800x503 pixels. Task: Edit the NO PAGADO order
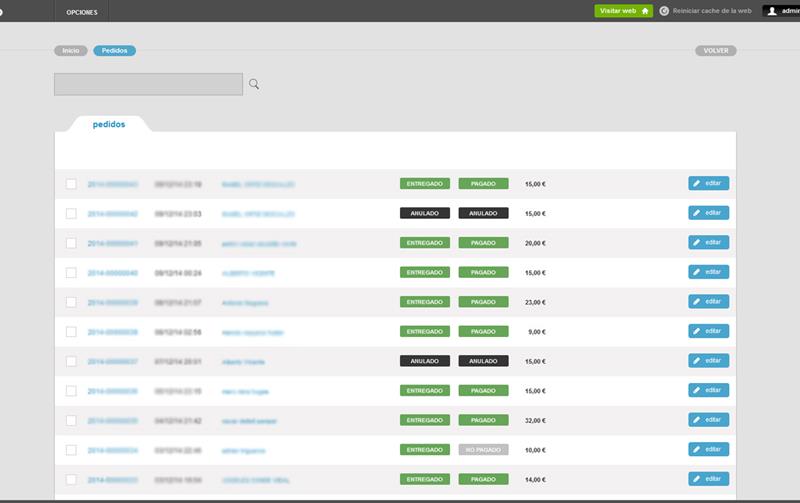point(708,449)
